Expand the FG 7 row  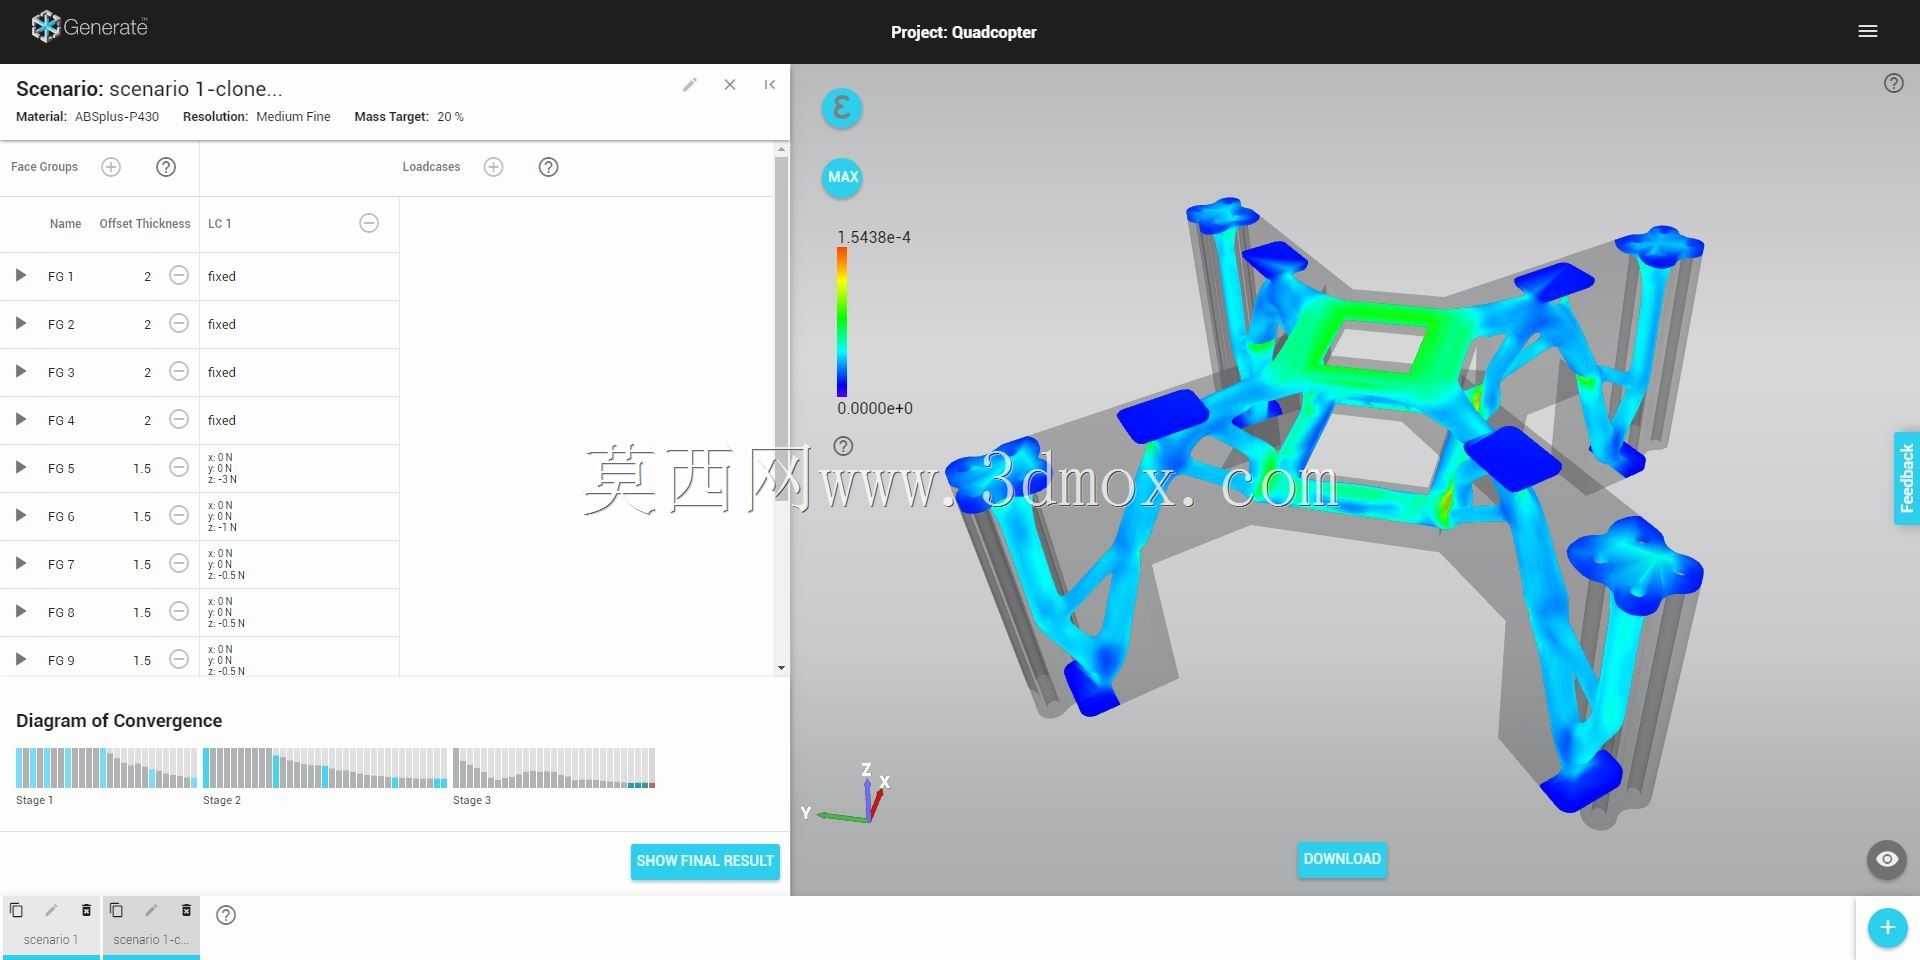pos(20,563)
